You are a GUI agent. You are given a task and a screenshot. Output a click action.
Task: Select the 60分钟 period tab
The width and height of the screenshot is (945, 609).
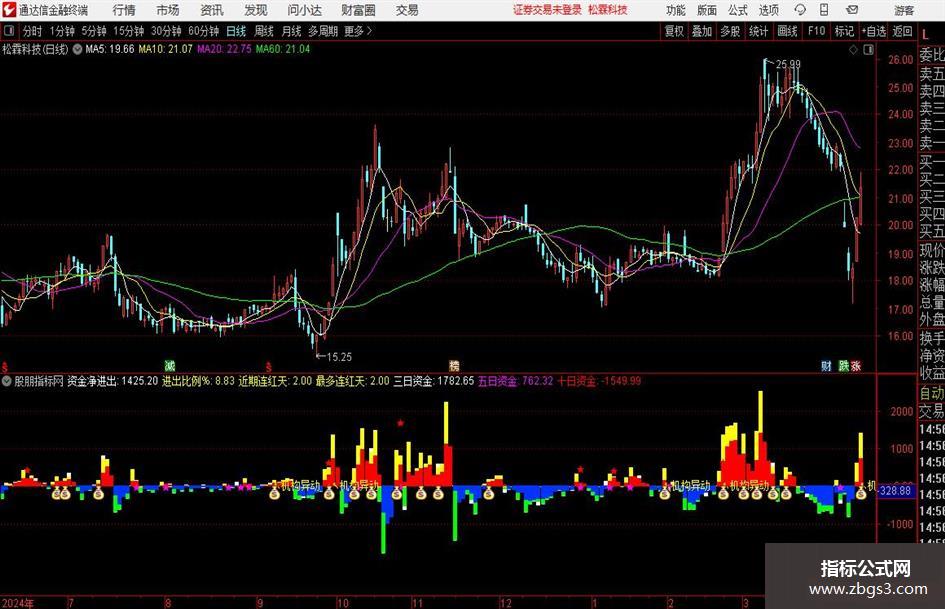(x=204, y=31)
